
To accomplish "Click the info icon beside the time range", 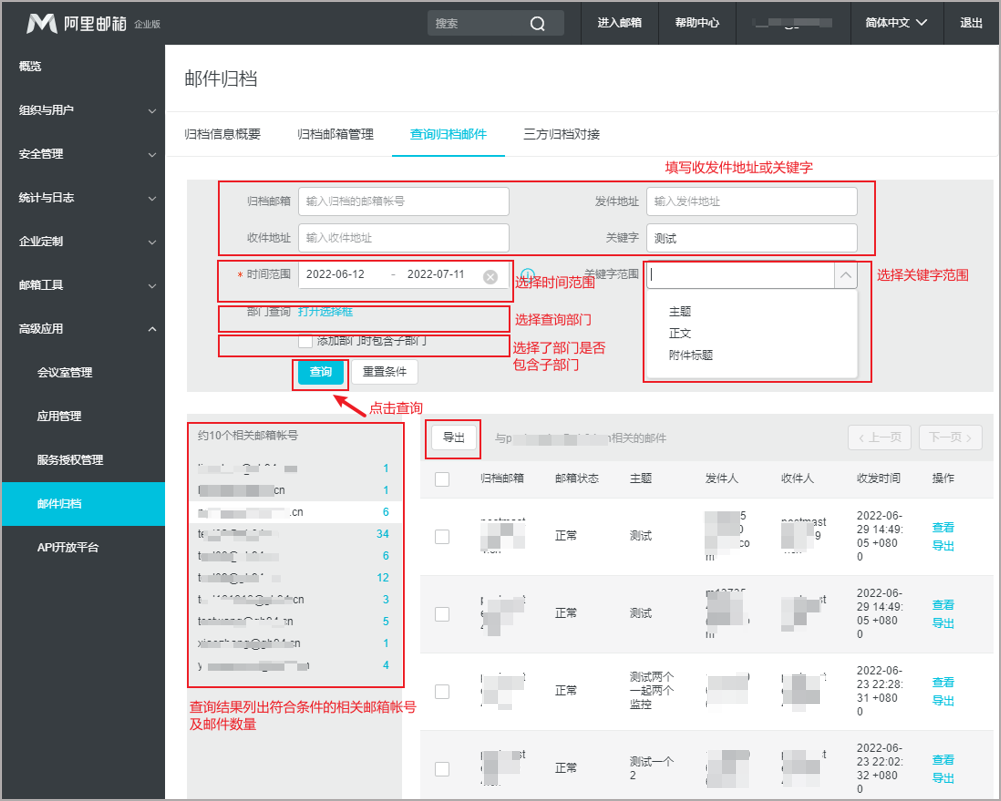I will coord(528,275).
